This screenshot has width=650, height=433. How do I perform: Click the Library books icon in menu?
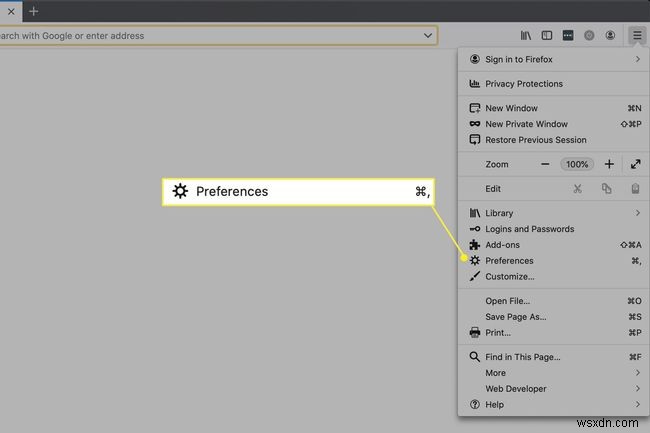click(475, 213)
